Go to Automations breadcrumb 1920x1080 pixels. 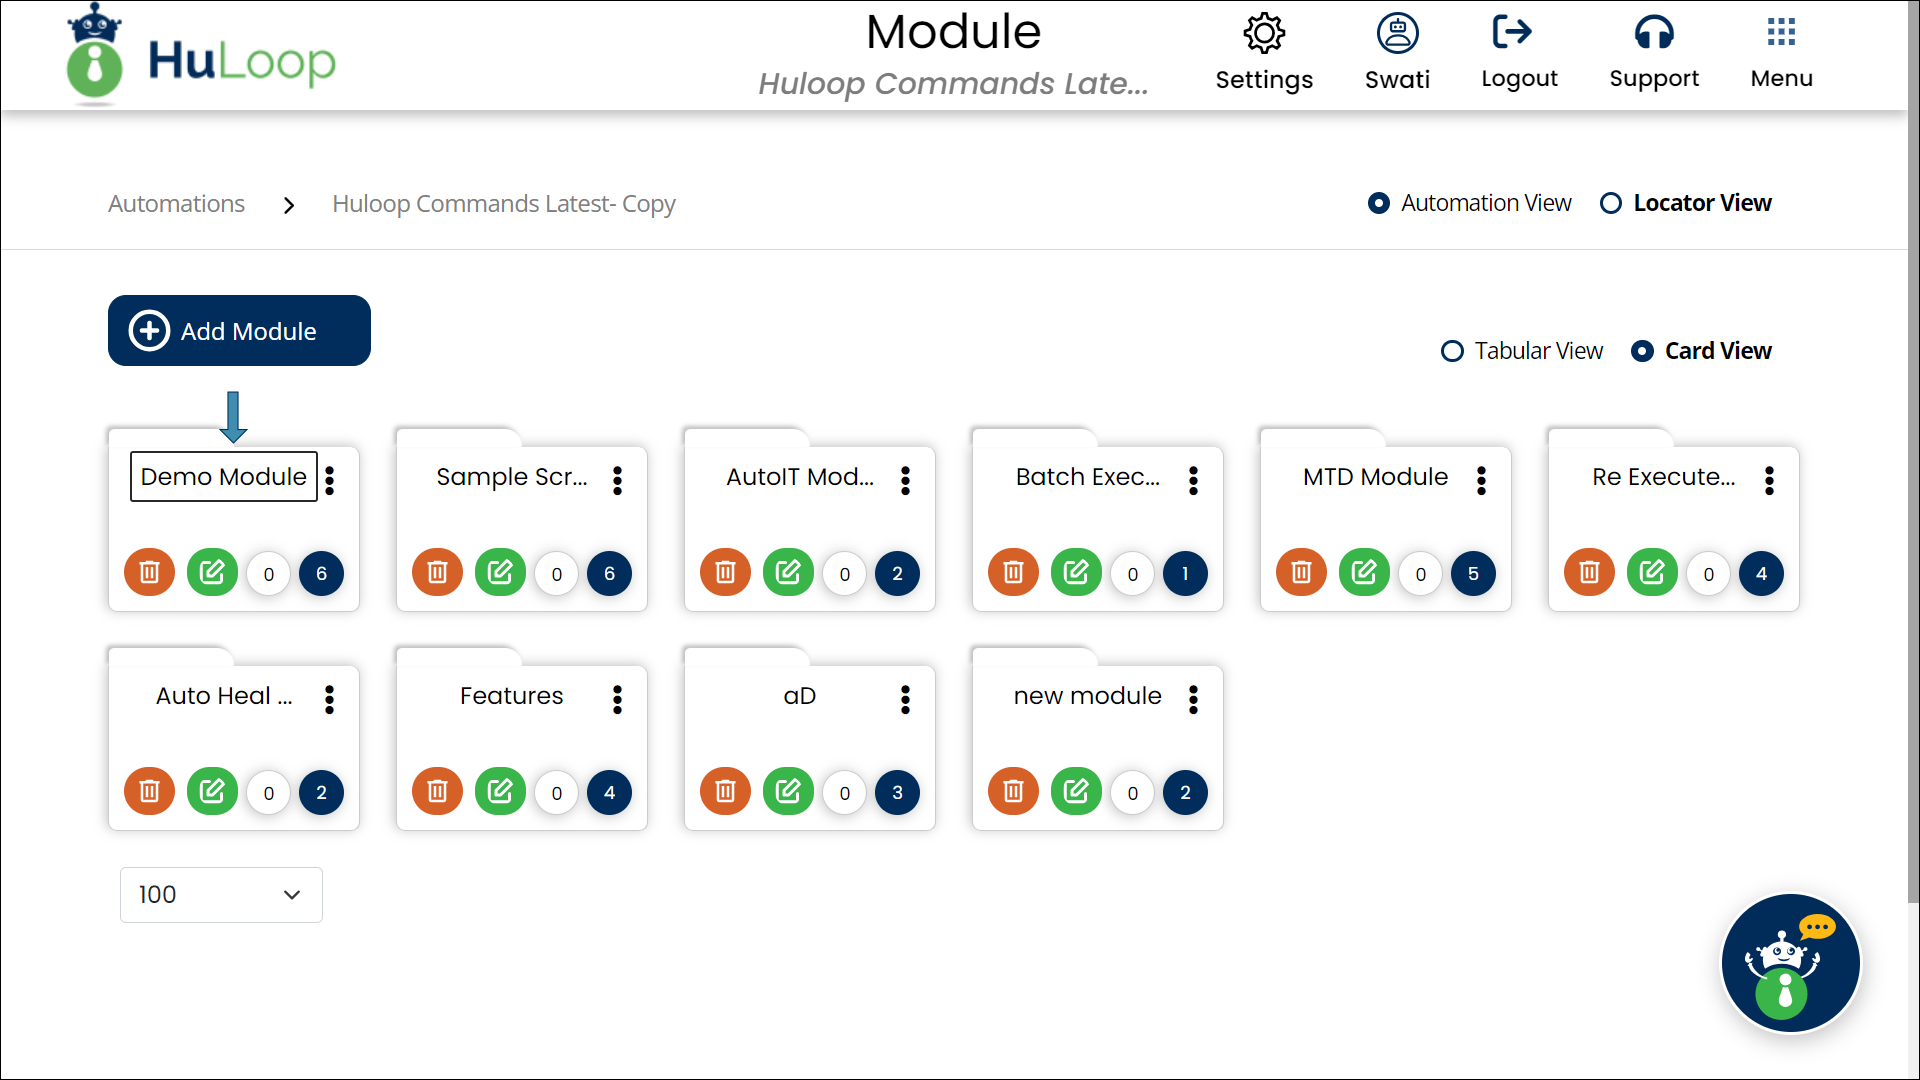(x=176, y=204)
